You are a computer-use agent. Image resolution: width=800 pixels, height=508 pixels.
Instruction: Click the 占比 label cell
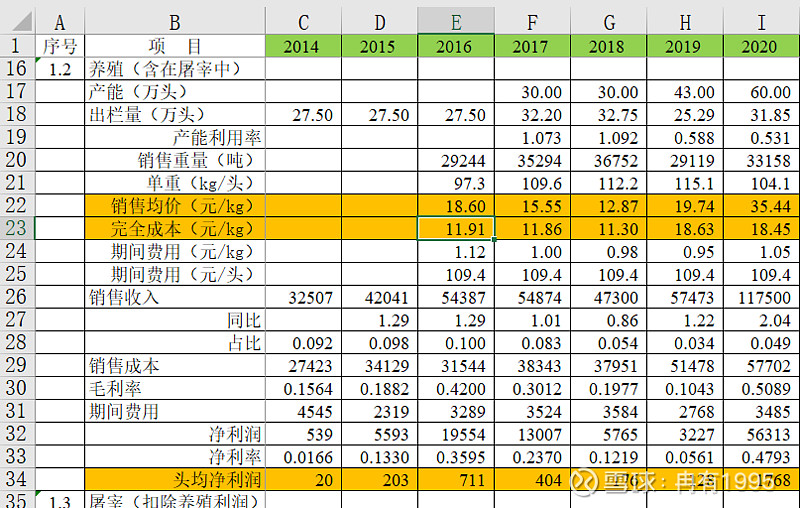[x=175, y=343]
